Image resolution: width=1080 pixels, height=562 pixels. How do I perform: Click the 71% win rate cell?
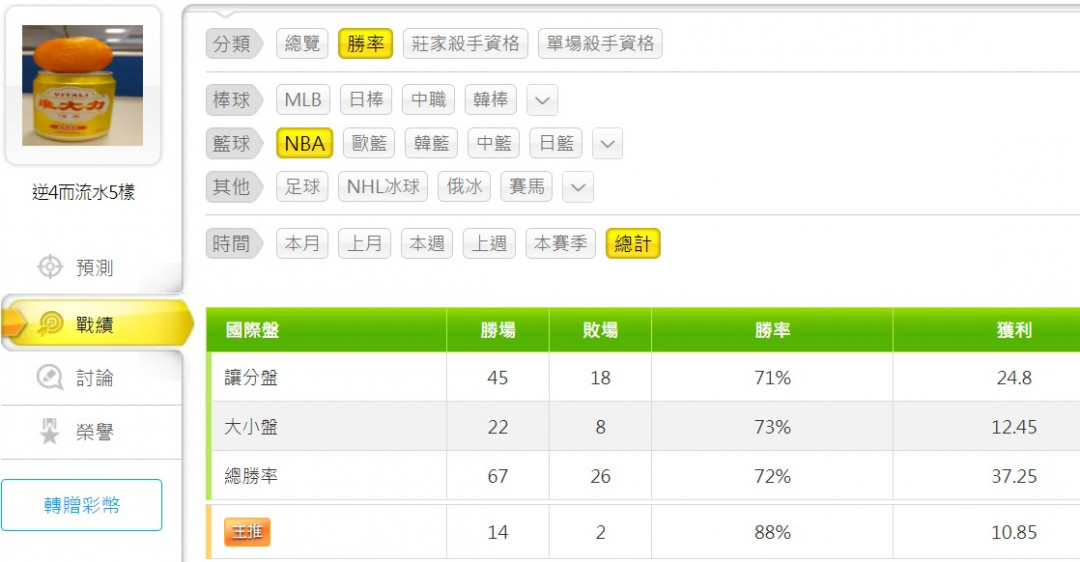point(772,377)
